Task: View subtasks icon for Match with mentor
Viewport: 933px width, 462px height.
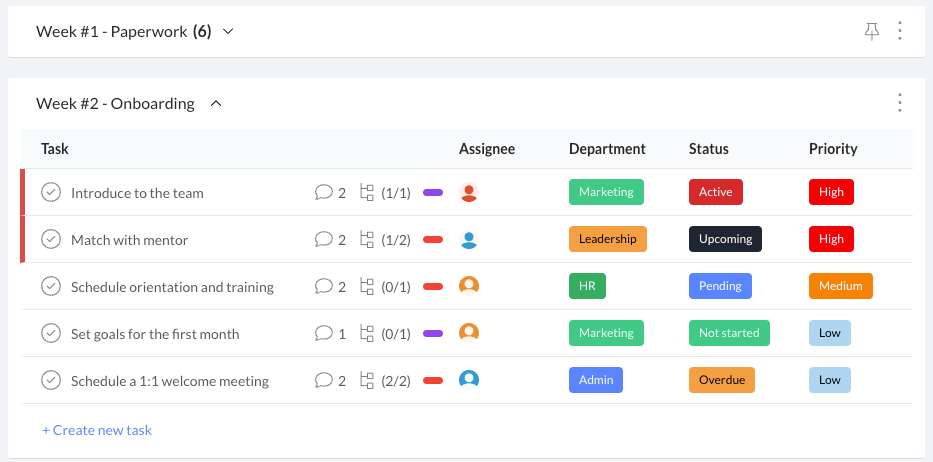Action: [x=367, y=239]
